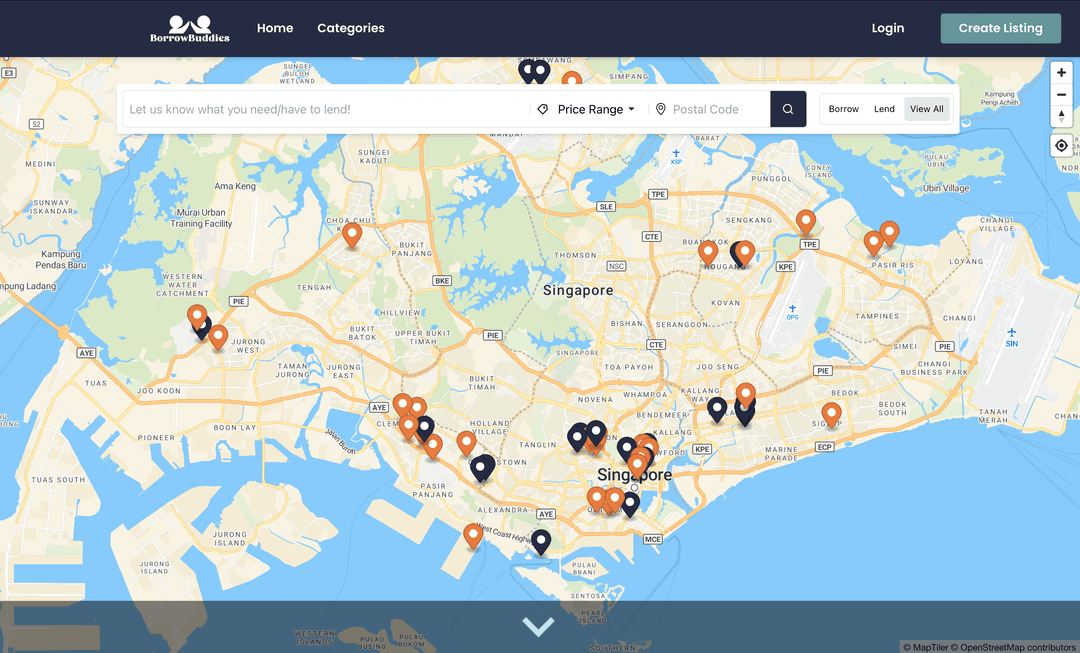Reset map bearing with the compass
1080x653 pixels.
click(1061, 116)
